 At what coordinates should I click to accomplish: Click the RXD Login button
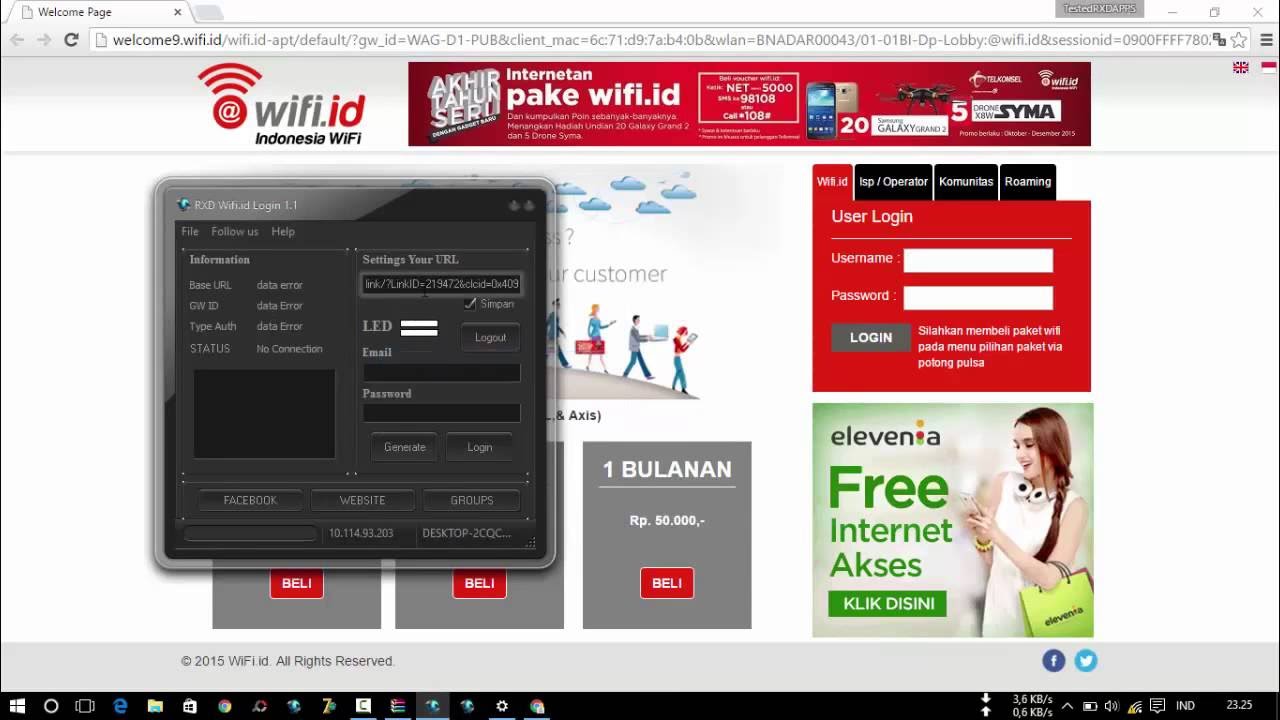(x=480, y=447)
